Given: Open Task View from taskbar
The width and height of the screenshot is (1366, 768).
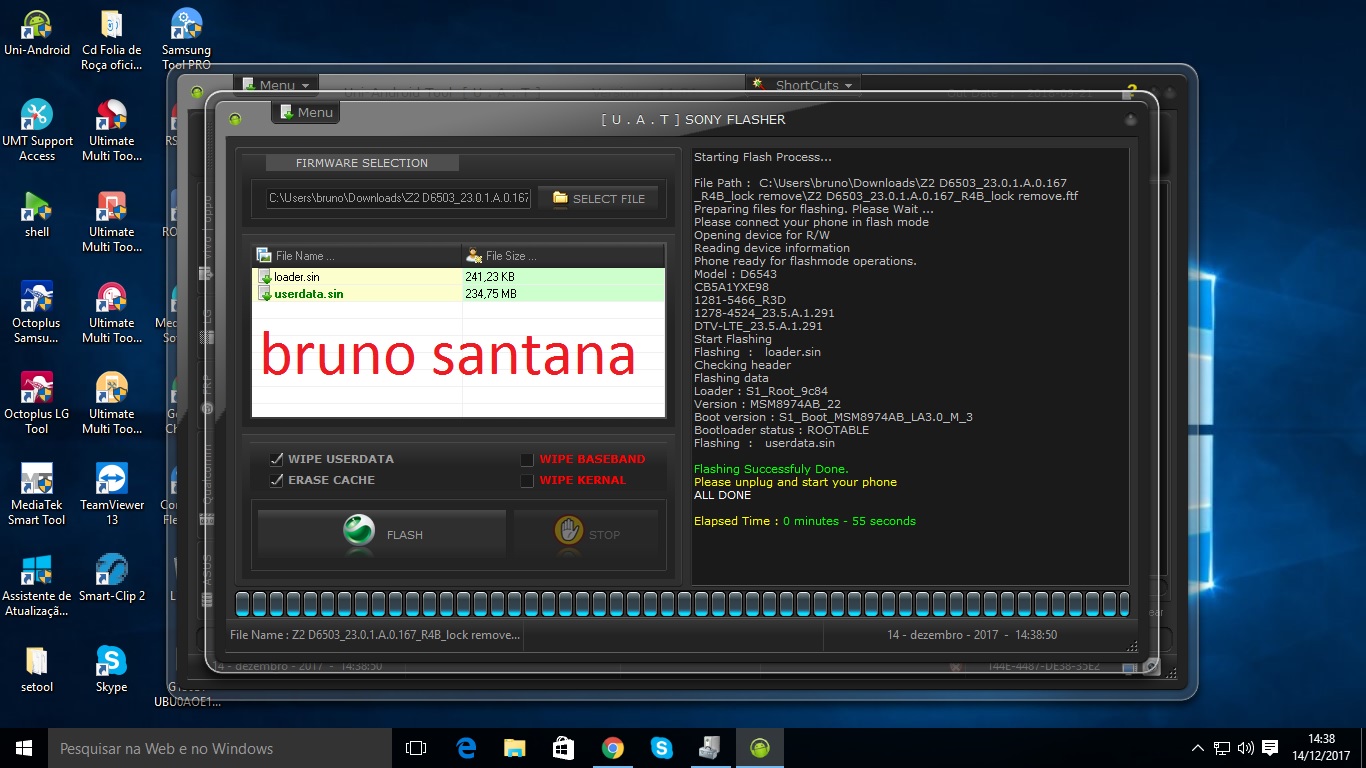Looking at the screenshot, I should (416, 748).
